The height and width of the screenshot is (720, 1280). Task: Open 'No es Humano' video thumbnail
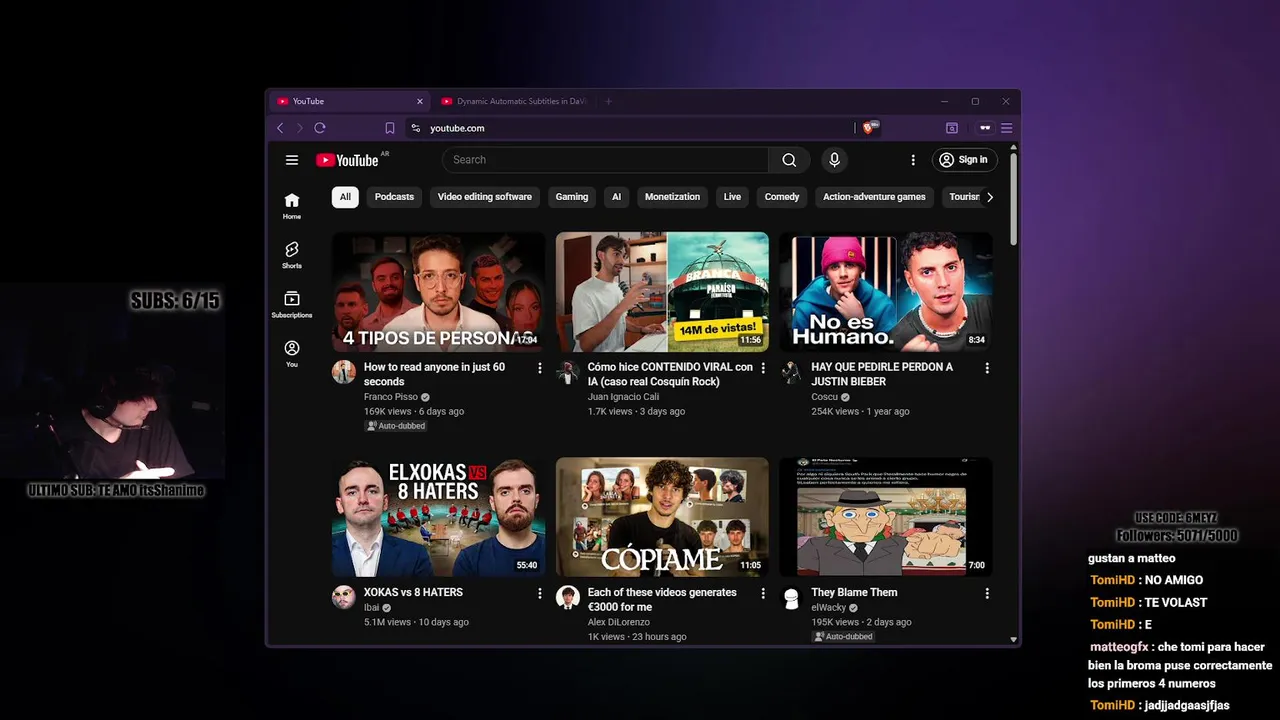click(x=886, y=292)
